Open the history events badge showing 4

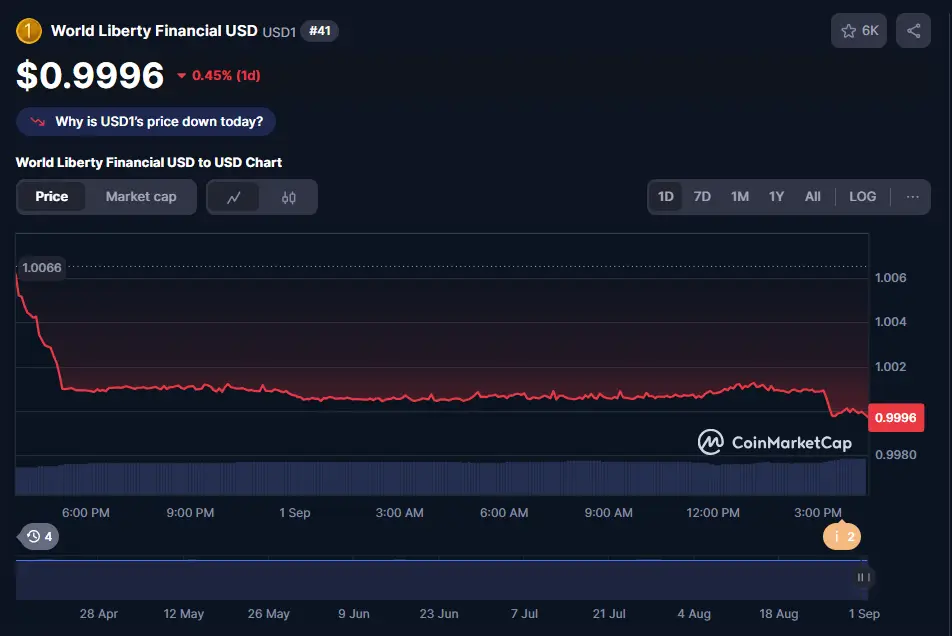39,537
